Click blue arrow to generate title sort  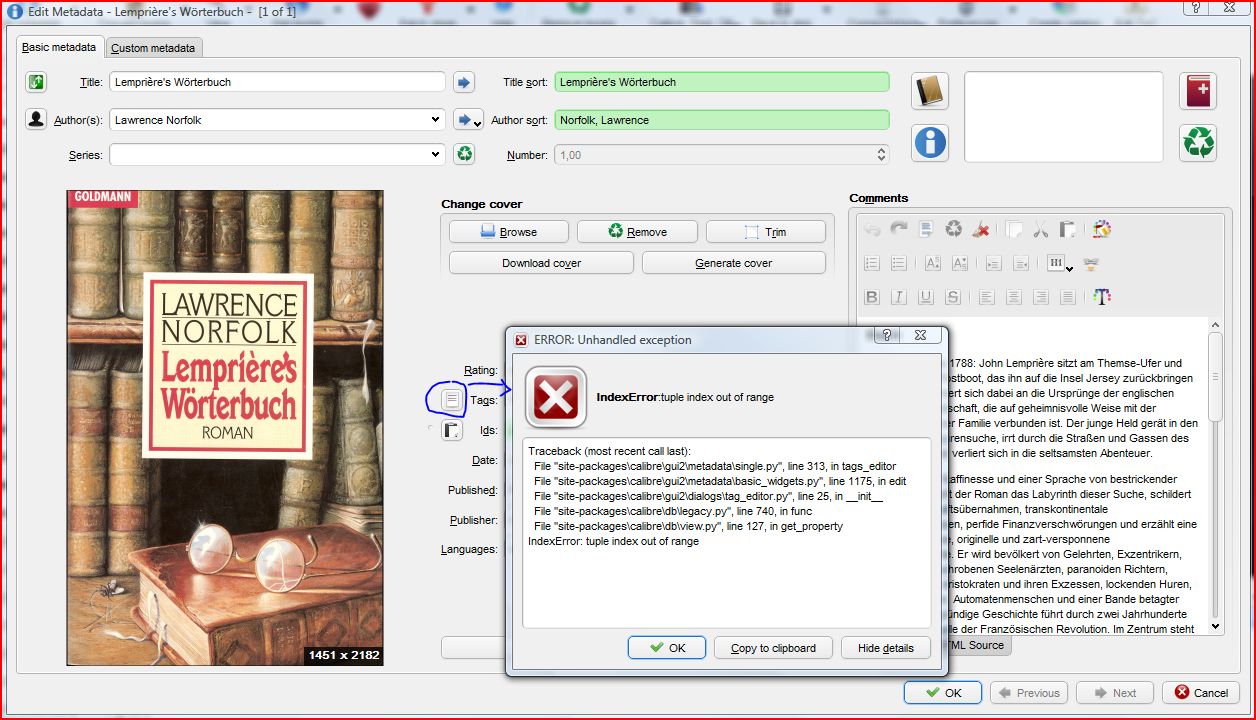(x=464, y=82)
